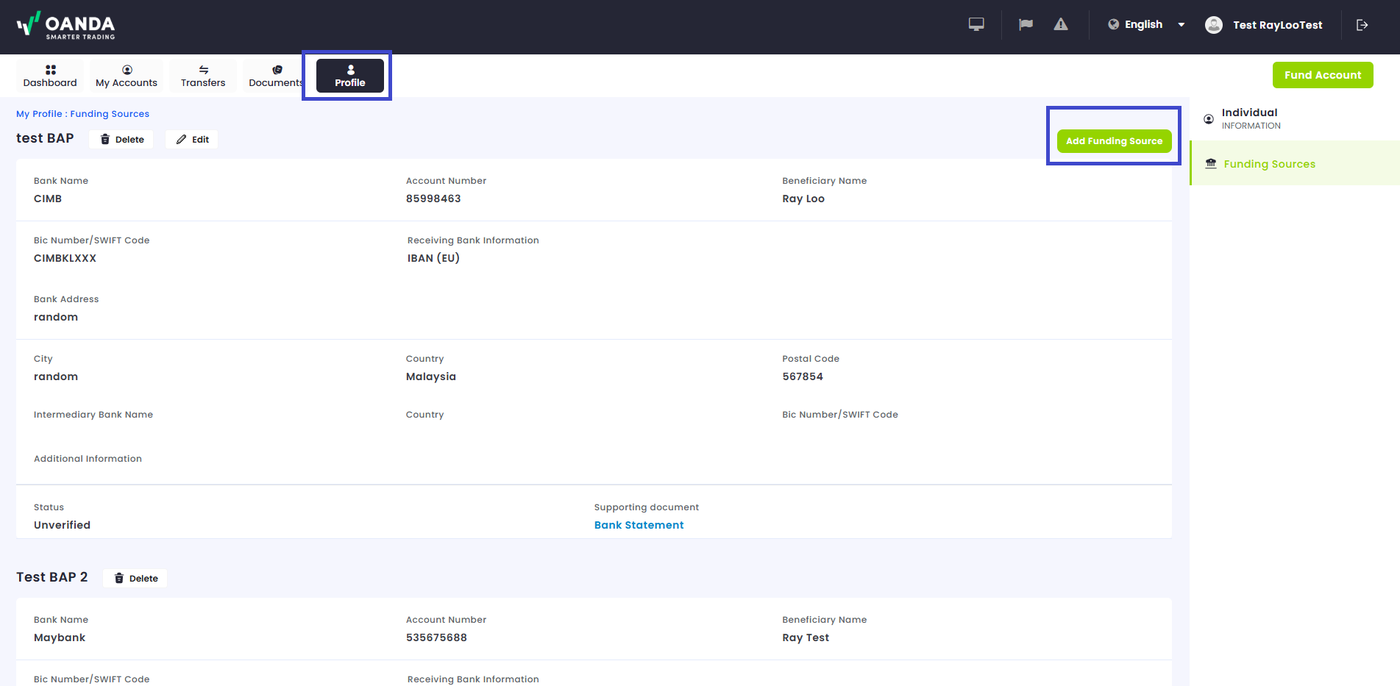Delete the test BAP funding source
Screen dimensions: 1400x686
(x=122, y=139)
